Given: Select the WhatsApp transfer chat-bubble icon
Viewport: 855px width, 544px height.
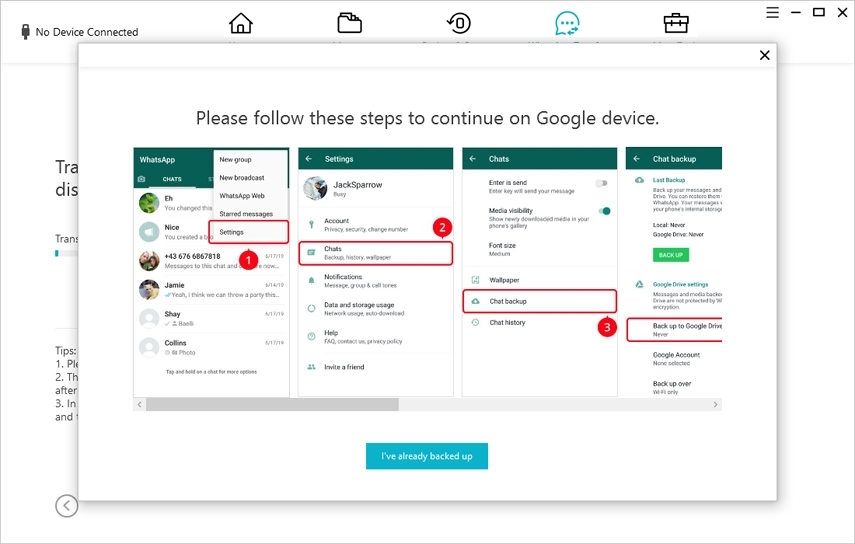Looking at the screenshot, I should click(567, 23).
